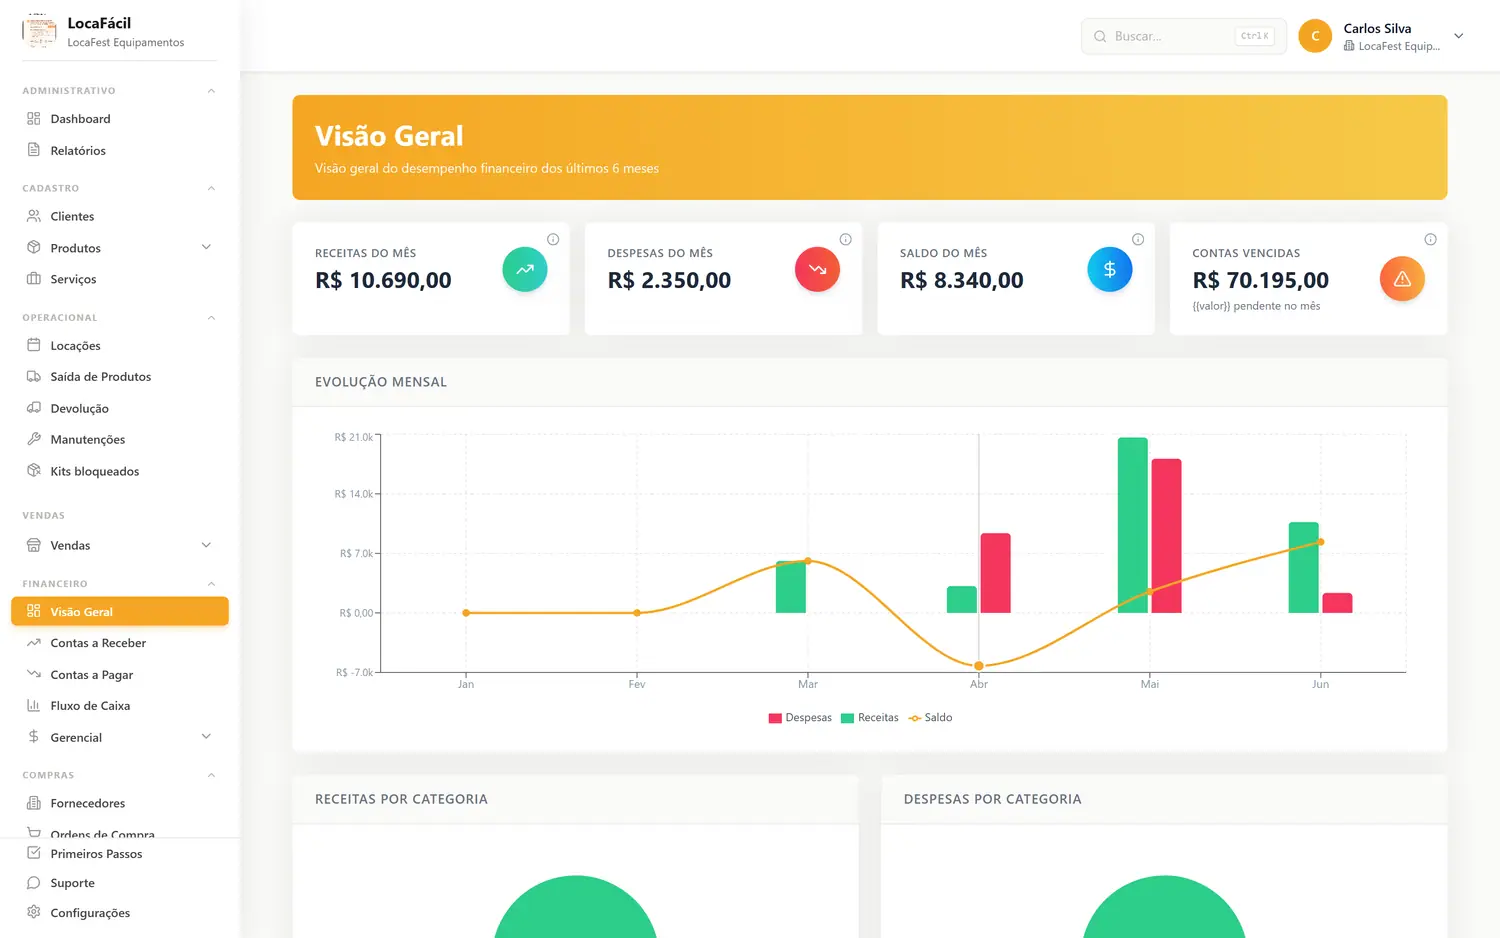Toggle Receitas series in chart legend
Viewport: 1500px width, 938px height.
tap(870, 718)
